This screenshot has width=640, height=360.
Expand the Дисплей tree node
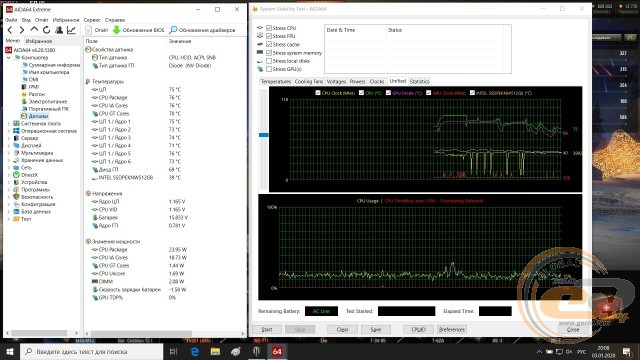(x=9, y=146)
